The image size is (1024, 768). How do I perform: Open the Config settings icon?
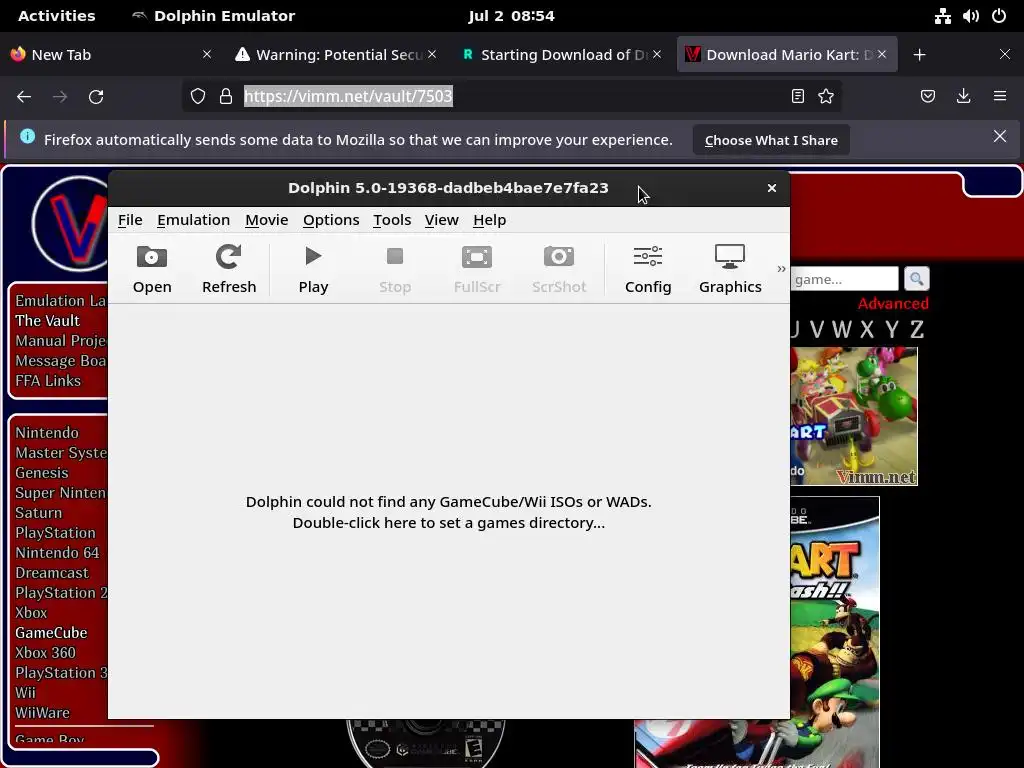coord(648,269)
